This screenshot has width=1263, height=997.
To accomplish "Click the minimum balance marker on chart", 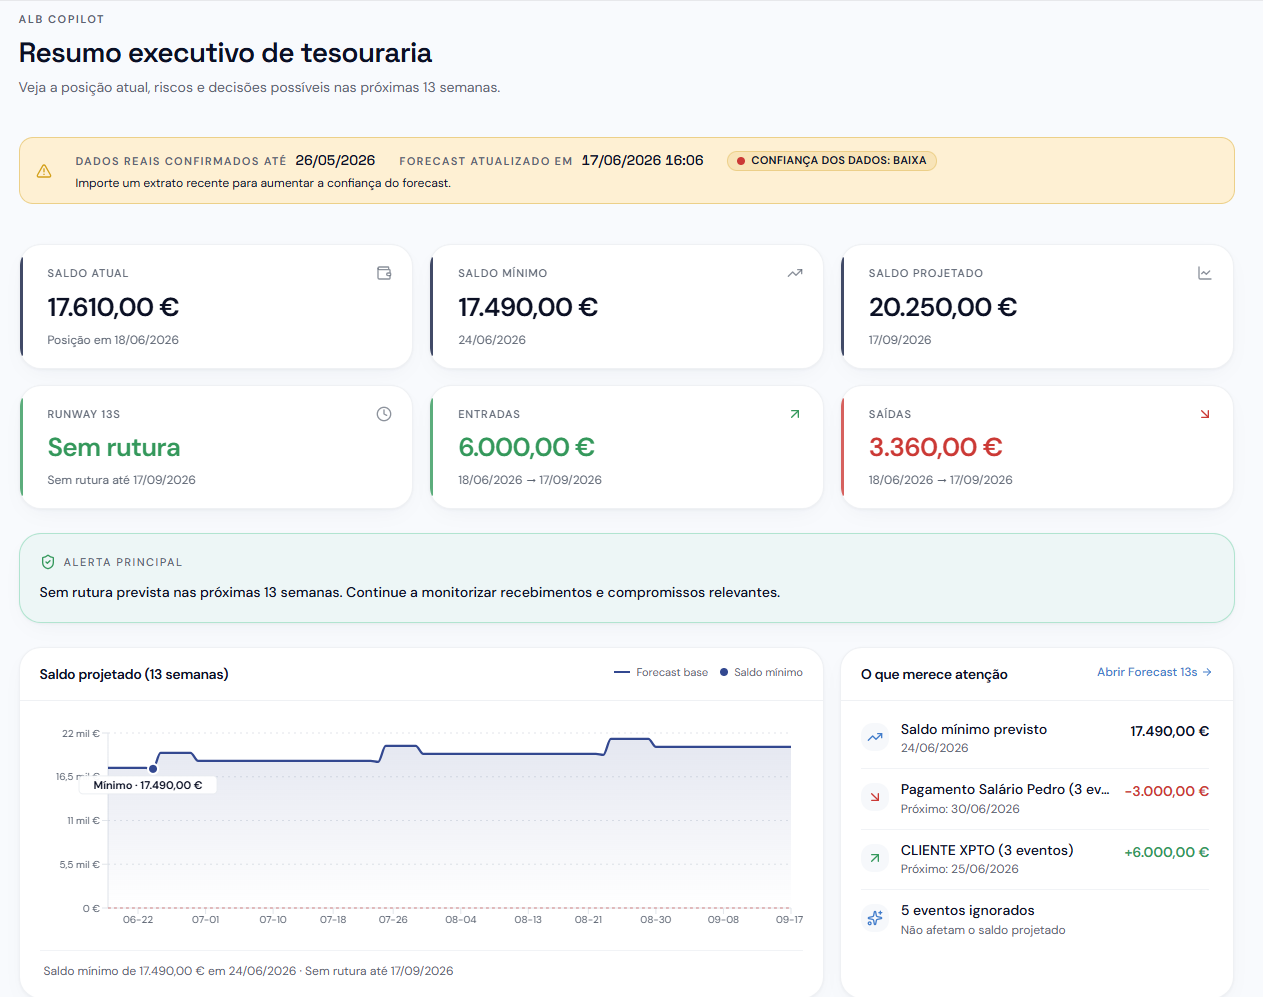I will tap(153, 769).
